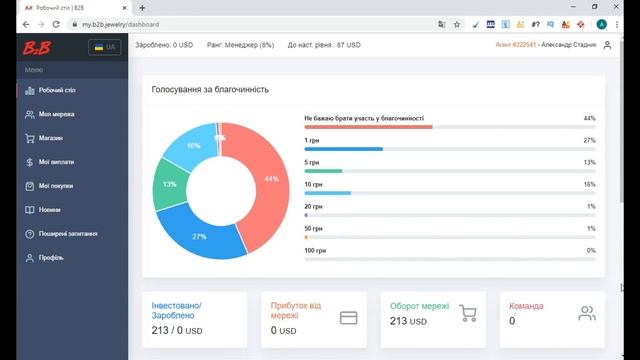Open Робочий стіл menu item
The height and width of the screenshot is (360, 640).
click(57, 90)
